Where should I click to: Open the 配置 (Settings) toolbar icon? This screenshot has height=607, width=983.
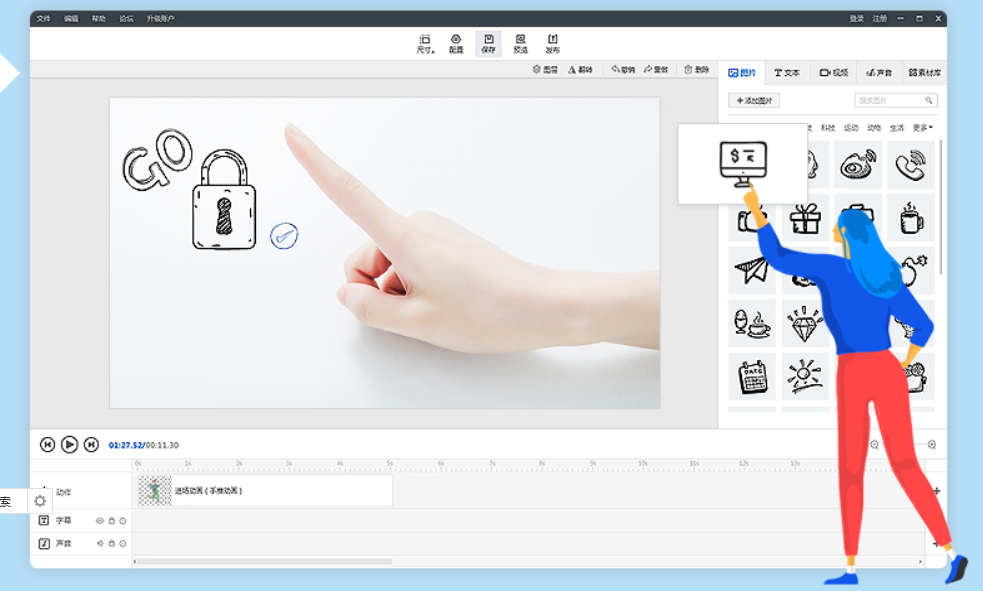[x=456, y=42]
